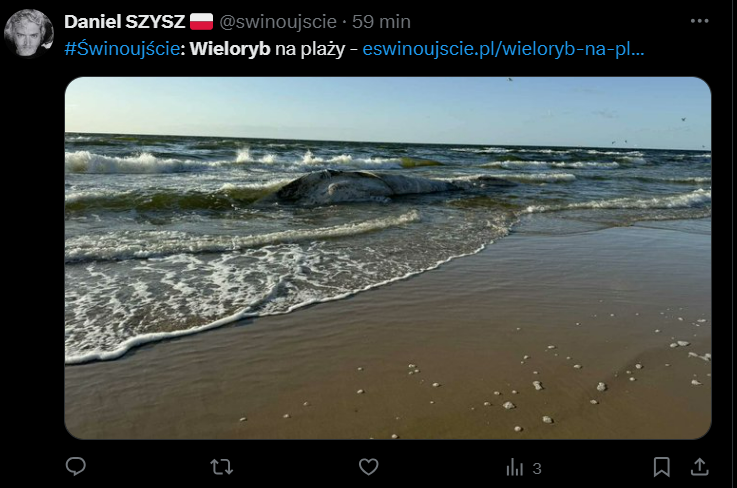Viewport: 737px width, 488px height.
Task: Enlarge the beach photo at the sandy foreground
Action: tap(470, 376)
